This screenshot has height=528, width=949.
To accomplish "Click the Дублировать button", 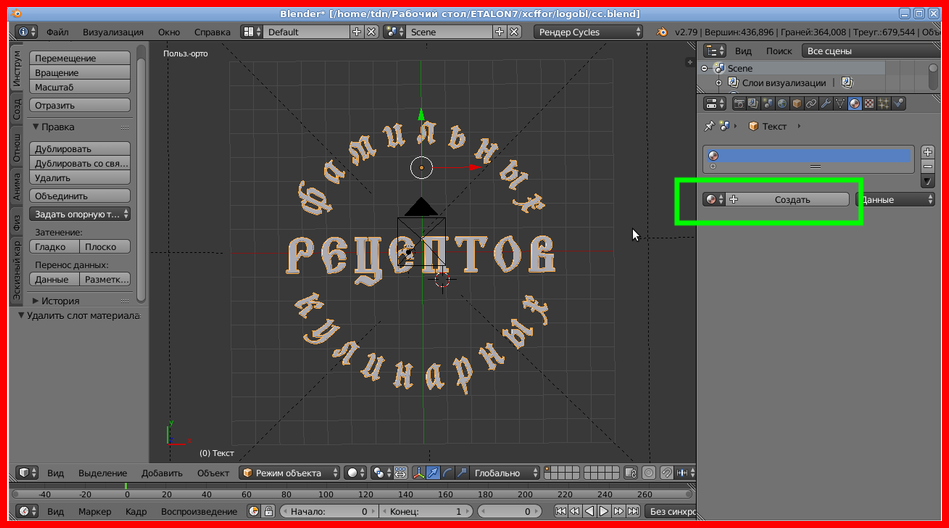I will 80,149.
